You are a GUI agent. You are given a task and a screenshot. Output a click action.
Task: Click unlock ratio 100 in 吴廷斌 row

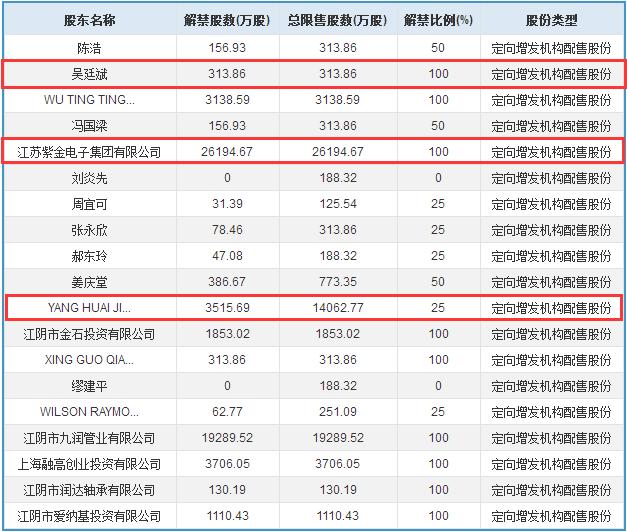pos(438,74)
